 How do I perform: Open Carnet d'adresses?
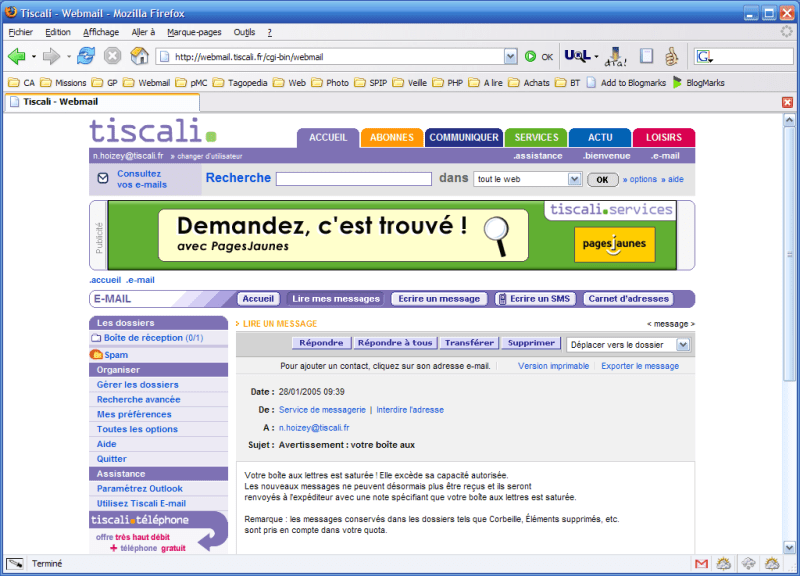(x=629, y=299)
